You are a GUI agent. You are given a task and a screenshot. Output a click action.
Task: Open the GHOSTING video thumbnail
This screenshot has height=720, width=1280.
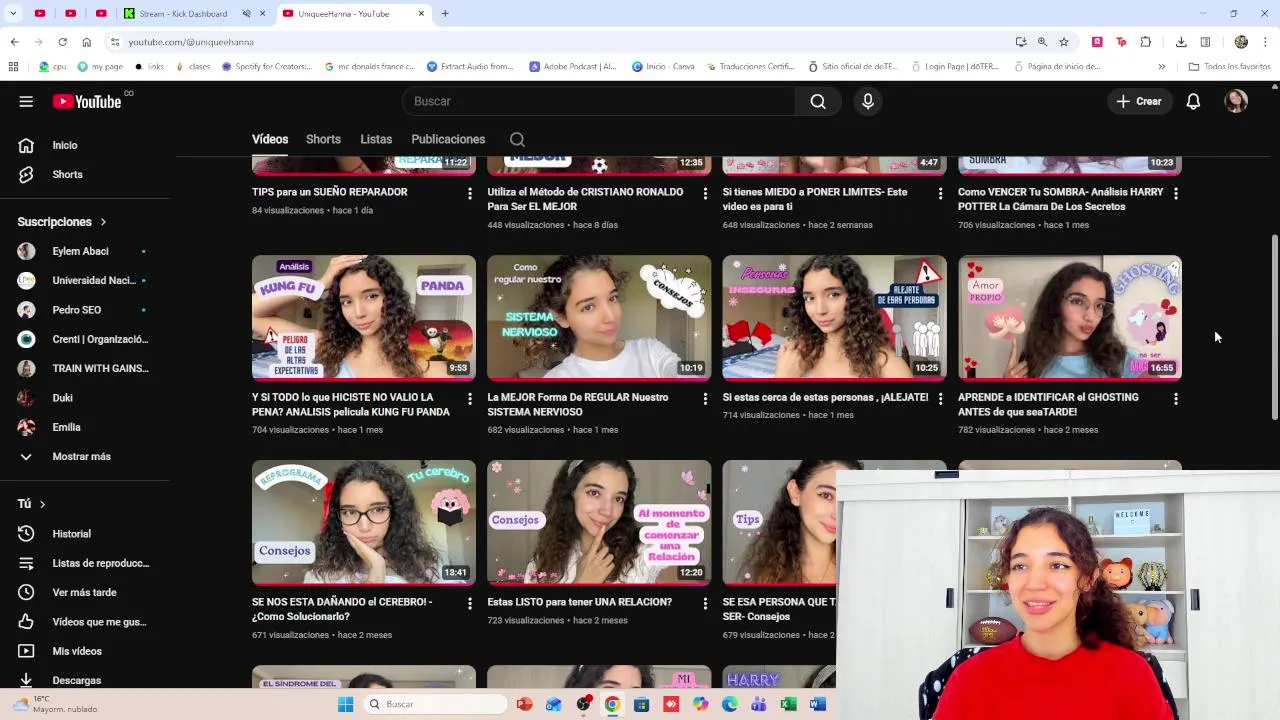[x=1070, y=317]
